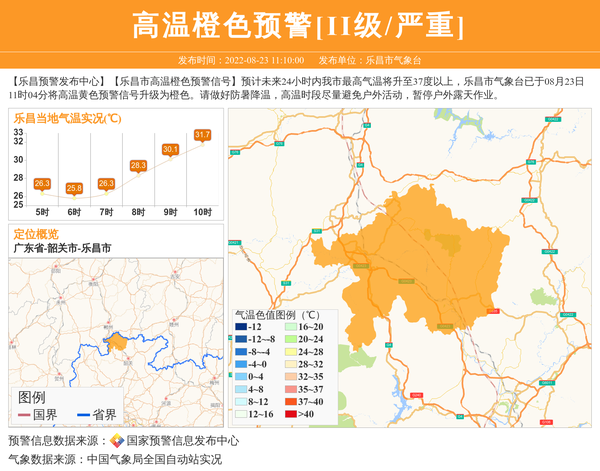Select the -12 dark blue color swatch
This screenshot has height=471, width=600.
pos(241,327)
